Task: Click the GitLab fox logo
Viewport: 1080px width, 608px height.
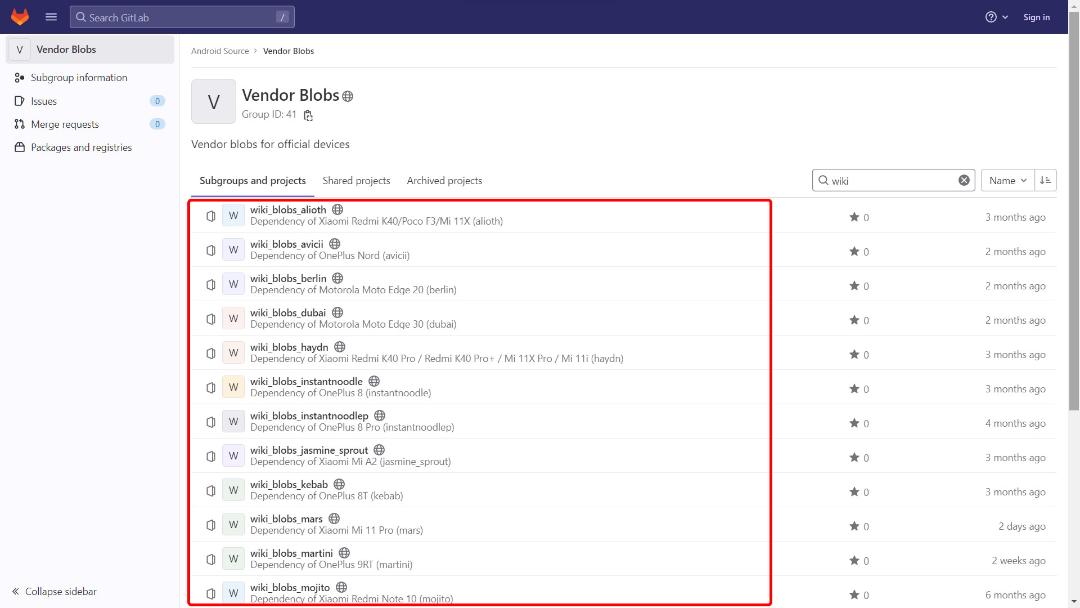Action: point(20,17)
